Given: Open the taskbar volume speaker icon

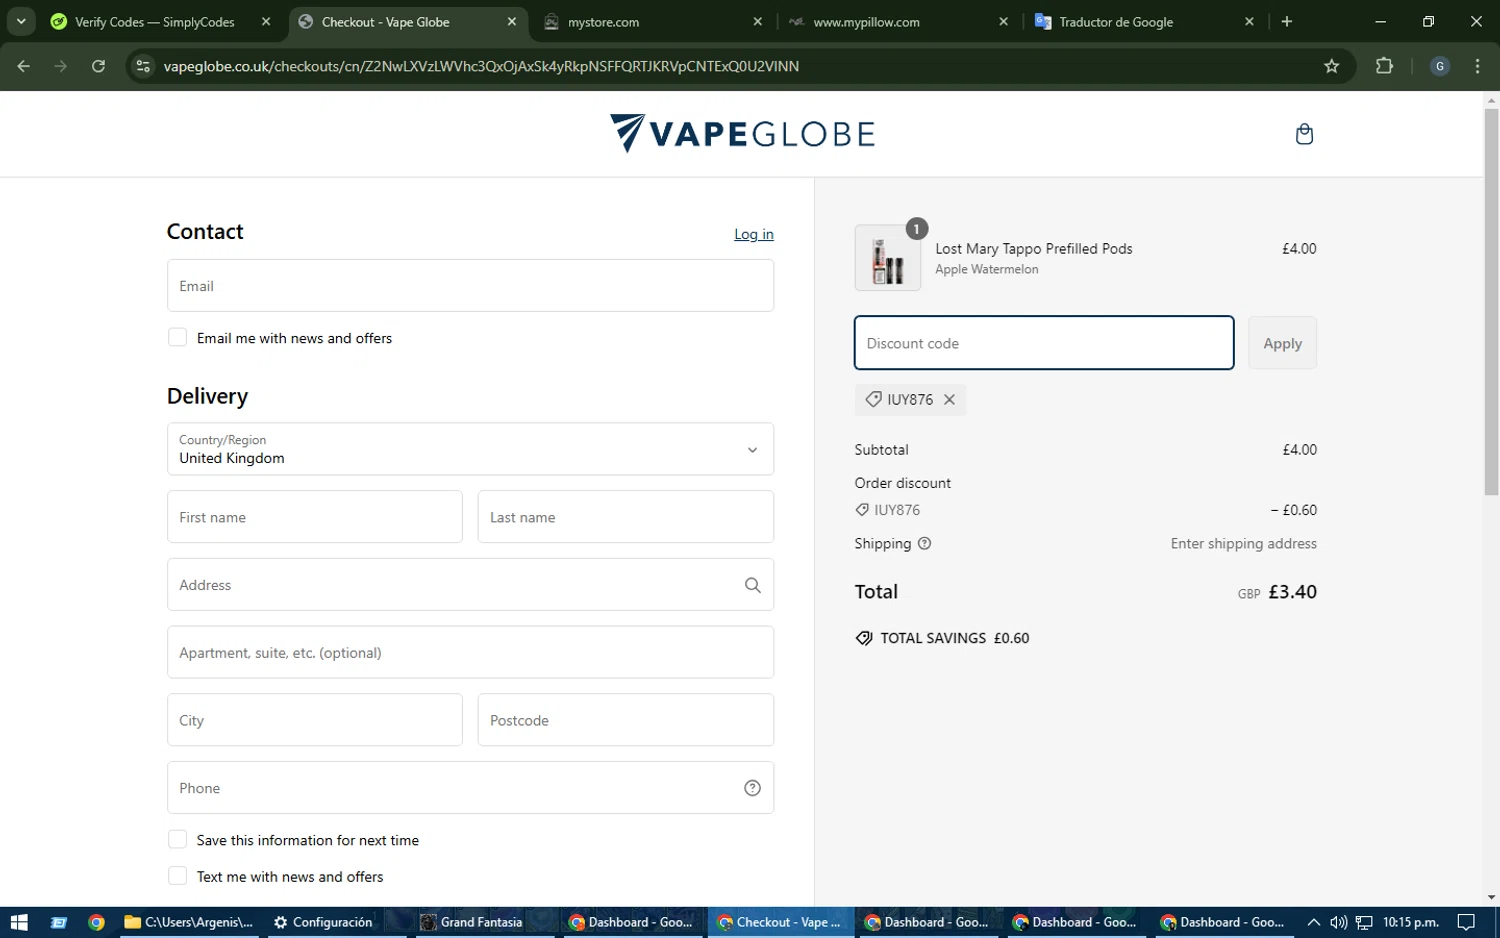Looking at the screenshot, I should click(x=1338, y=922).
